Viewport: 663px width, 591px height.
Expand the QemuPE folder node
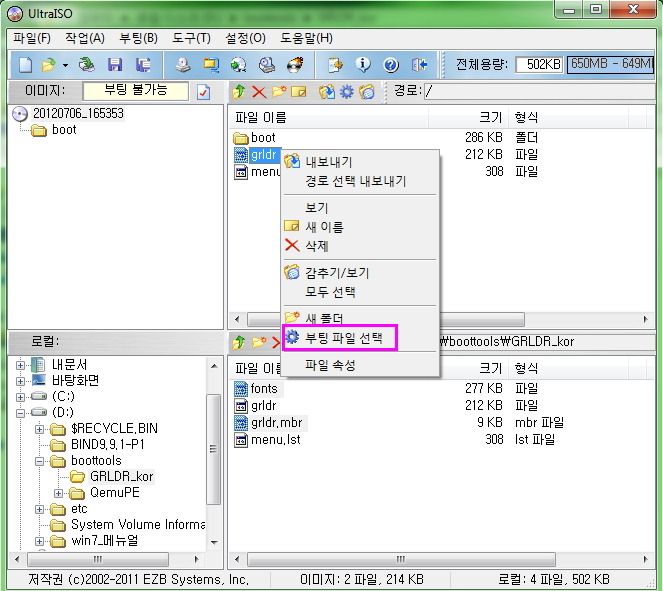pos(58,493)
